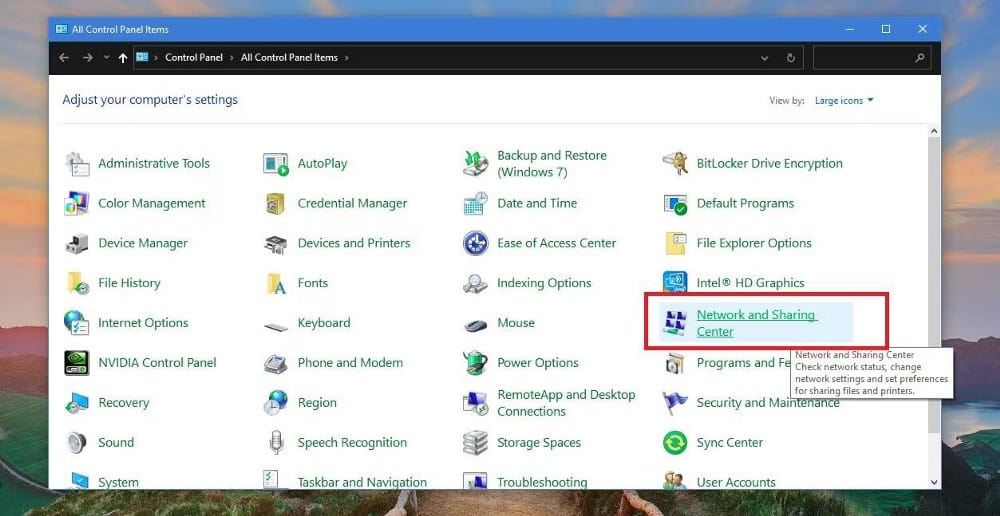Select the 'All Control Panel Items' breadcrumb

click(x=289, y=57)
